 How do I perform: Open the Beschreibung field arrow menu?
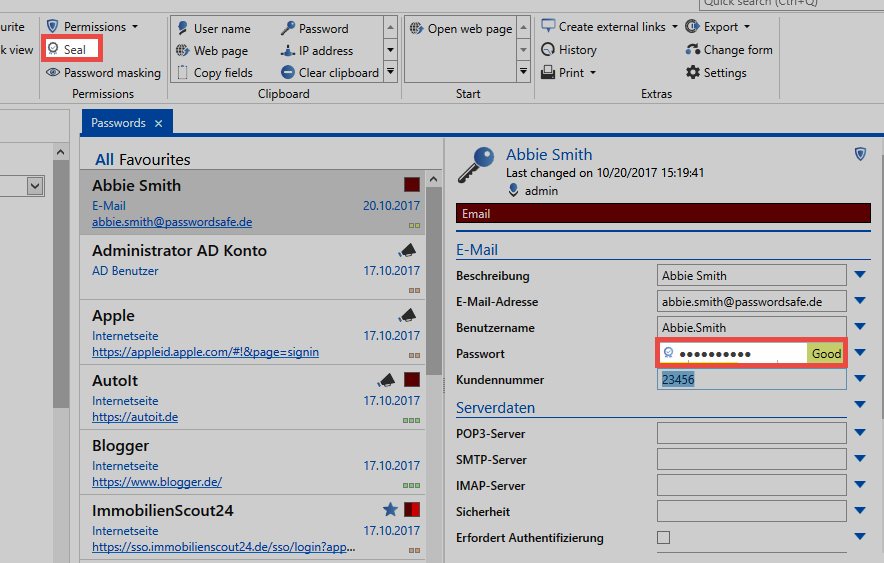point(860,274)
